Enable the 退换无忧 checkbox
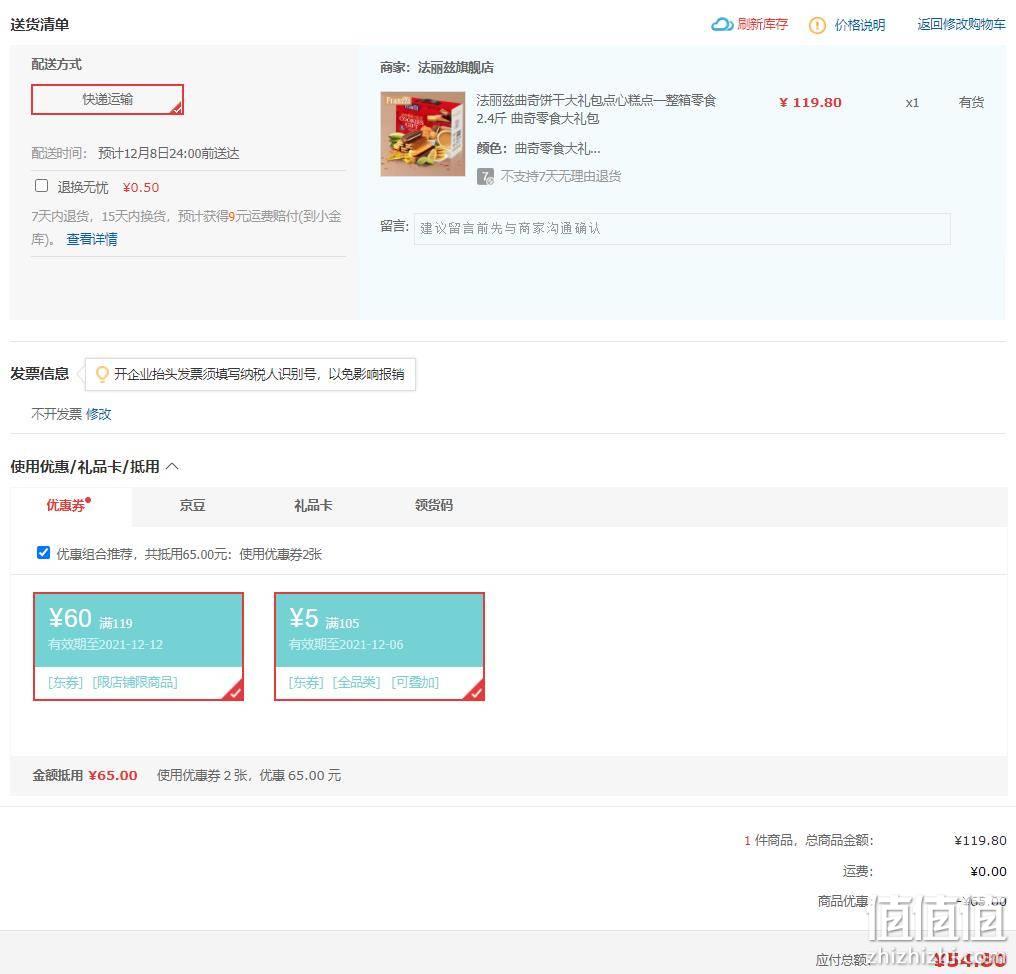 point(41,186)
